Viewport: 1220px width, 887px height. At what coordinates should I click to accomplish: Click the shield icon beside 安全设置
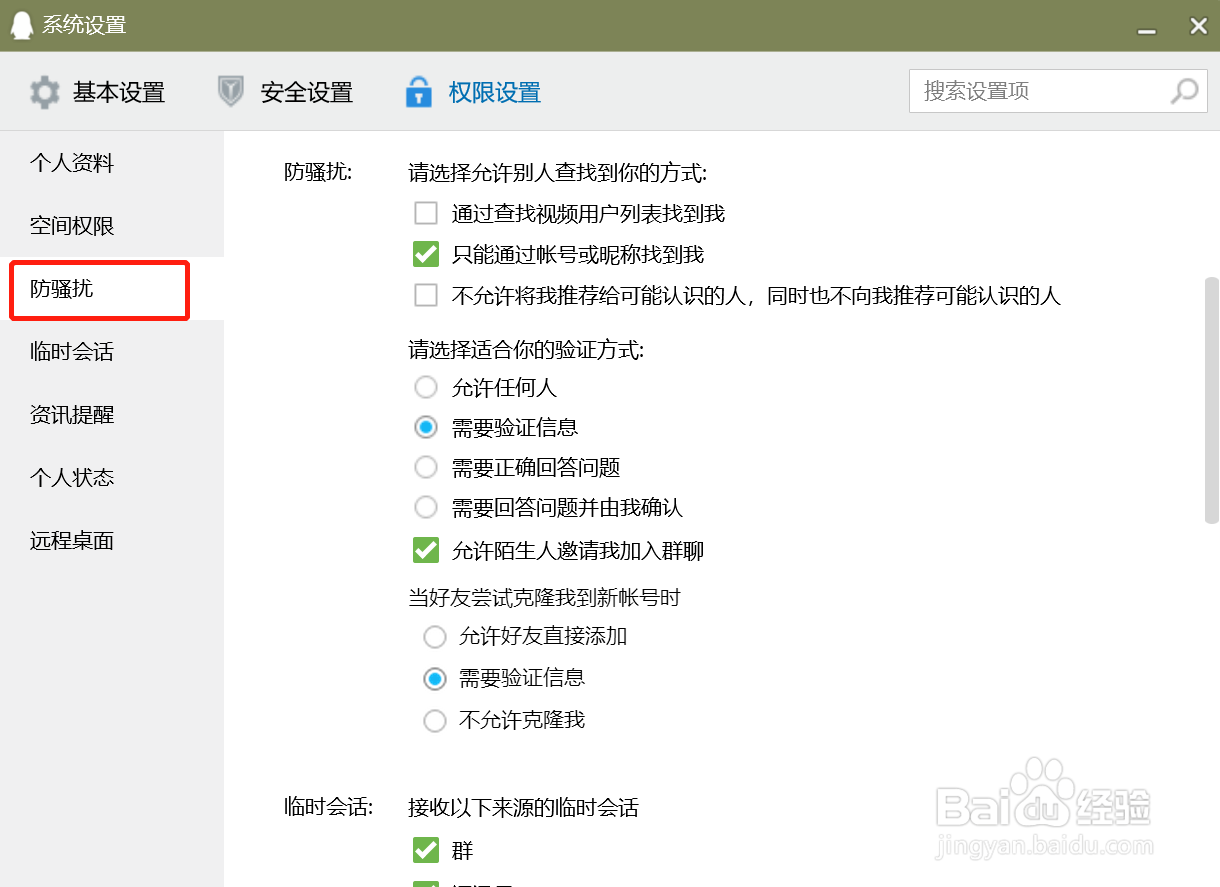point(231,91)
